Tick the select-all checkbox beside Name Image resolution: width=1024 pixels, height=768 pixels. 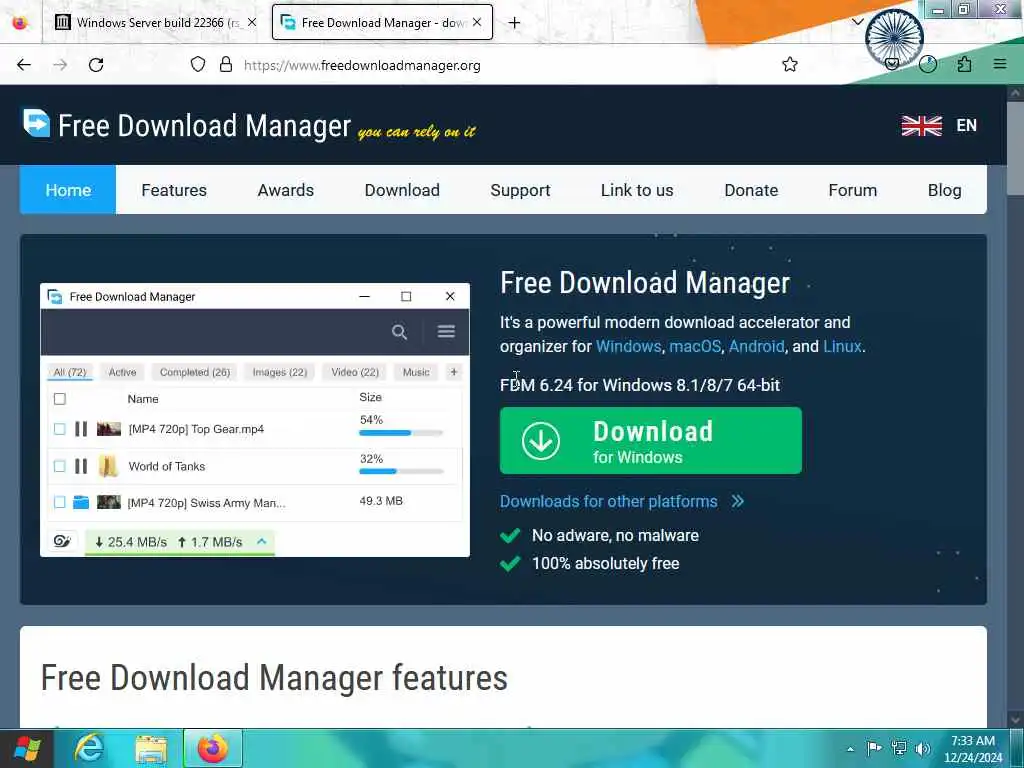point(59,398)
